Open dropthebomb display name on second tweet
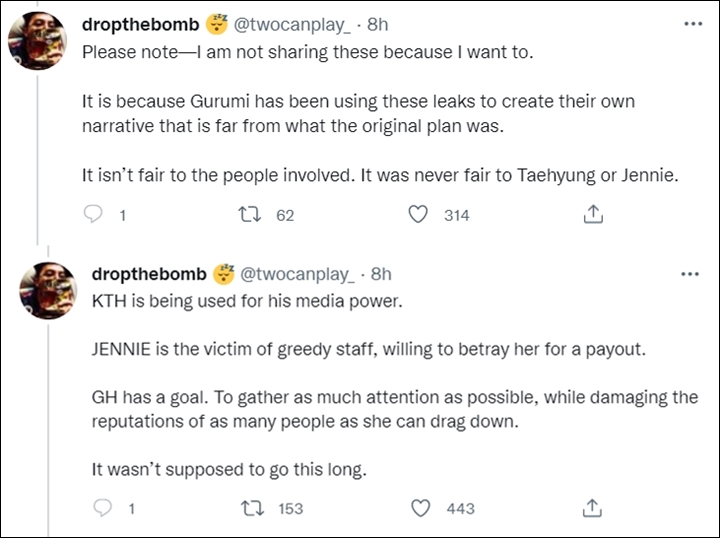This screenshot has width=720, height=538. (149, 274)
